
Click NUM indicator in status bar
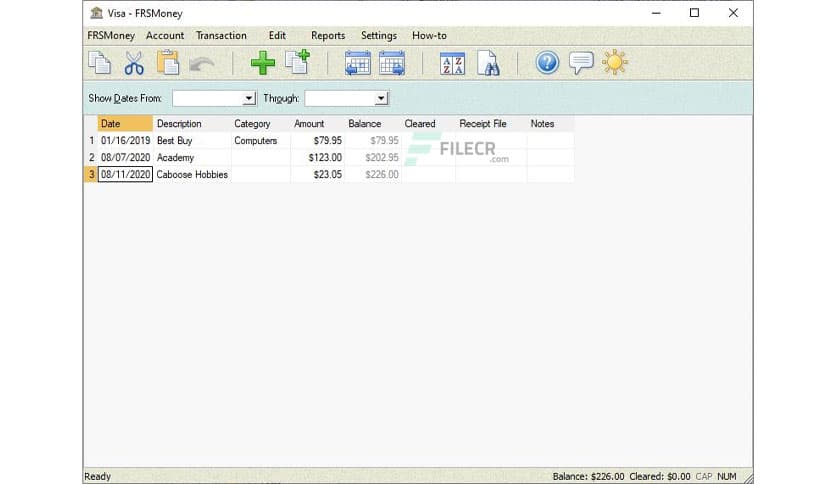click(726, 477)
